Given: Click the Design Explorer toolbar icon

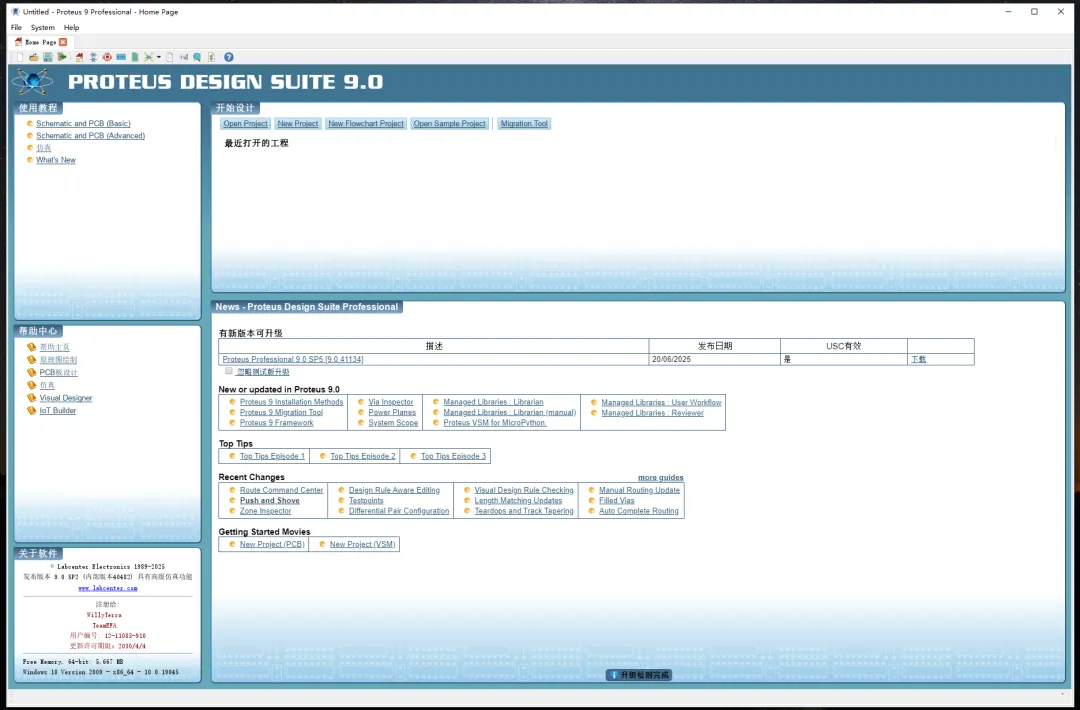Looking at the screenshot, I should coord(149,57).
